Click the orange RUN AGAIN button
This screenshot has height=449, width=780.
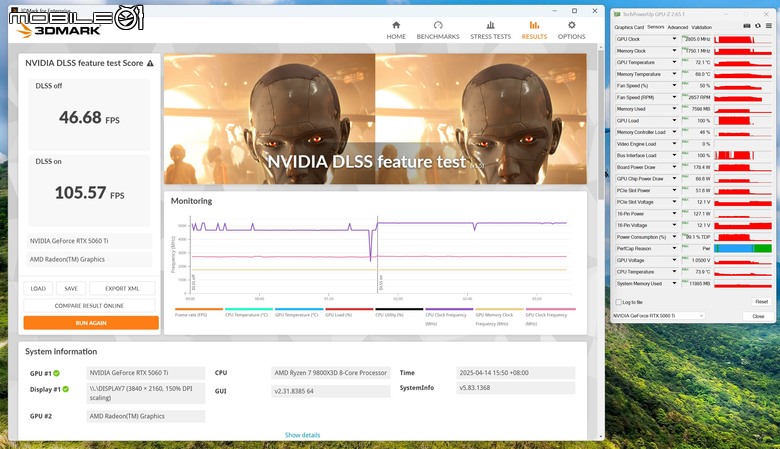(91, 323)
